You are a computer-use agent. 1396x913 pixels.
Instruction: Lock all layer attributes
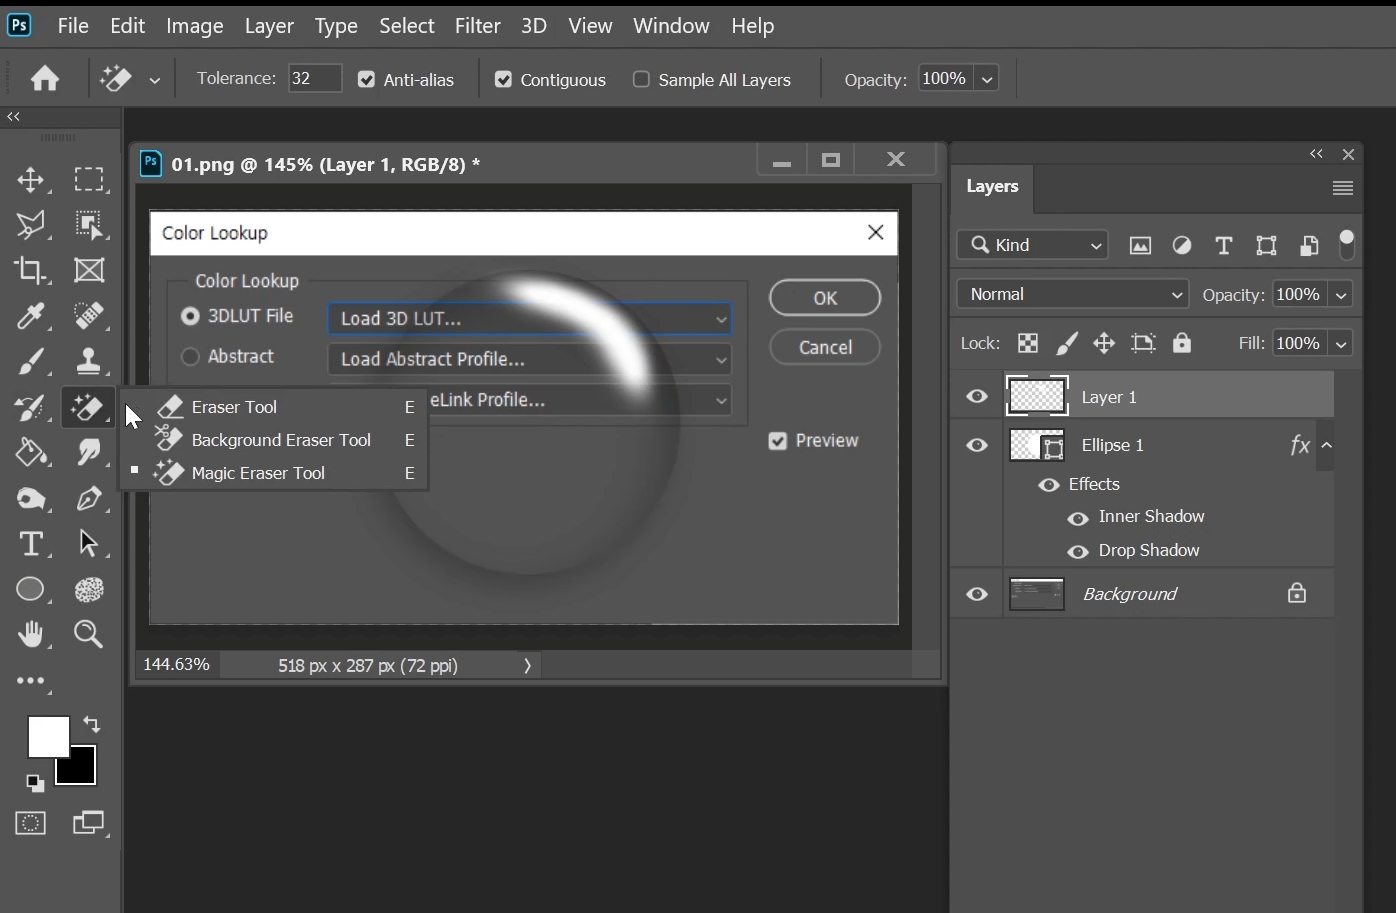pos(1182,343)
